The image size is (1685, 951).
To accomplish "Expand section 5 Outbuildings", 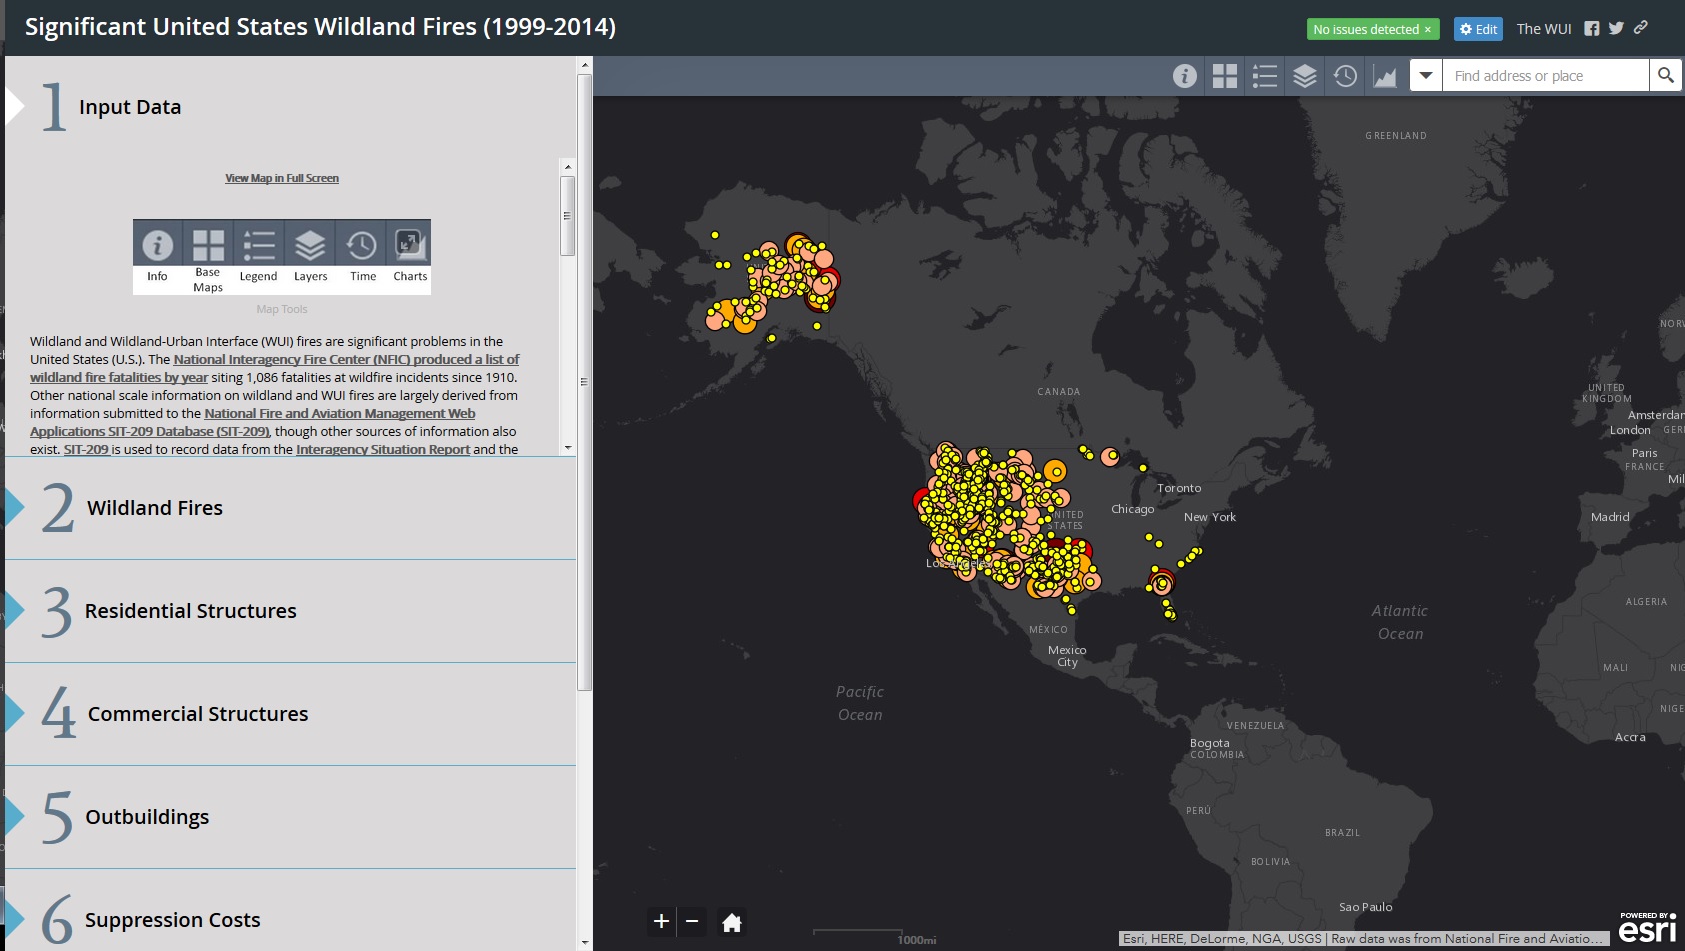I will click(290, 817).
